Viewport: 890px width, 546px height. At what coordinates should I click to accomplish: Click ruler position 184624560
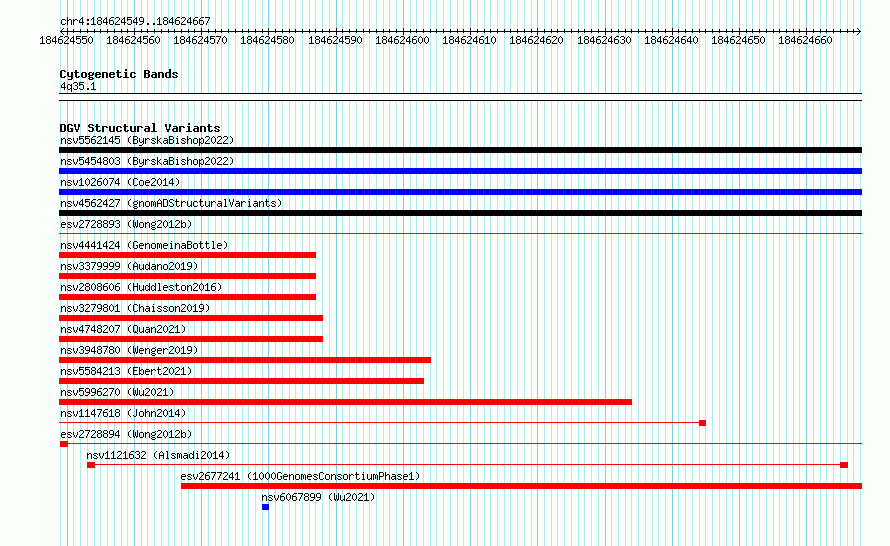tap(133, 40)
